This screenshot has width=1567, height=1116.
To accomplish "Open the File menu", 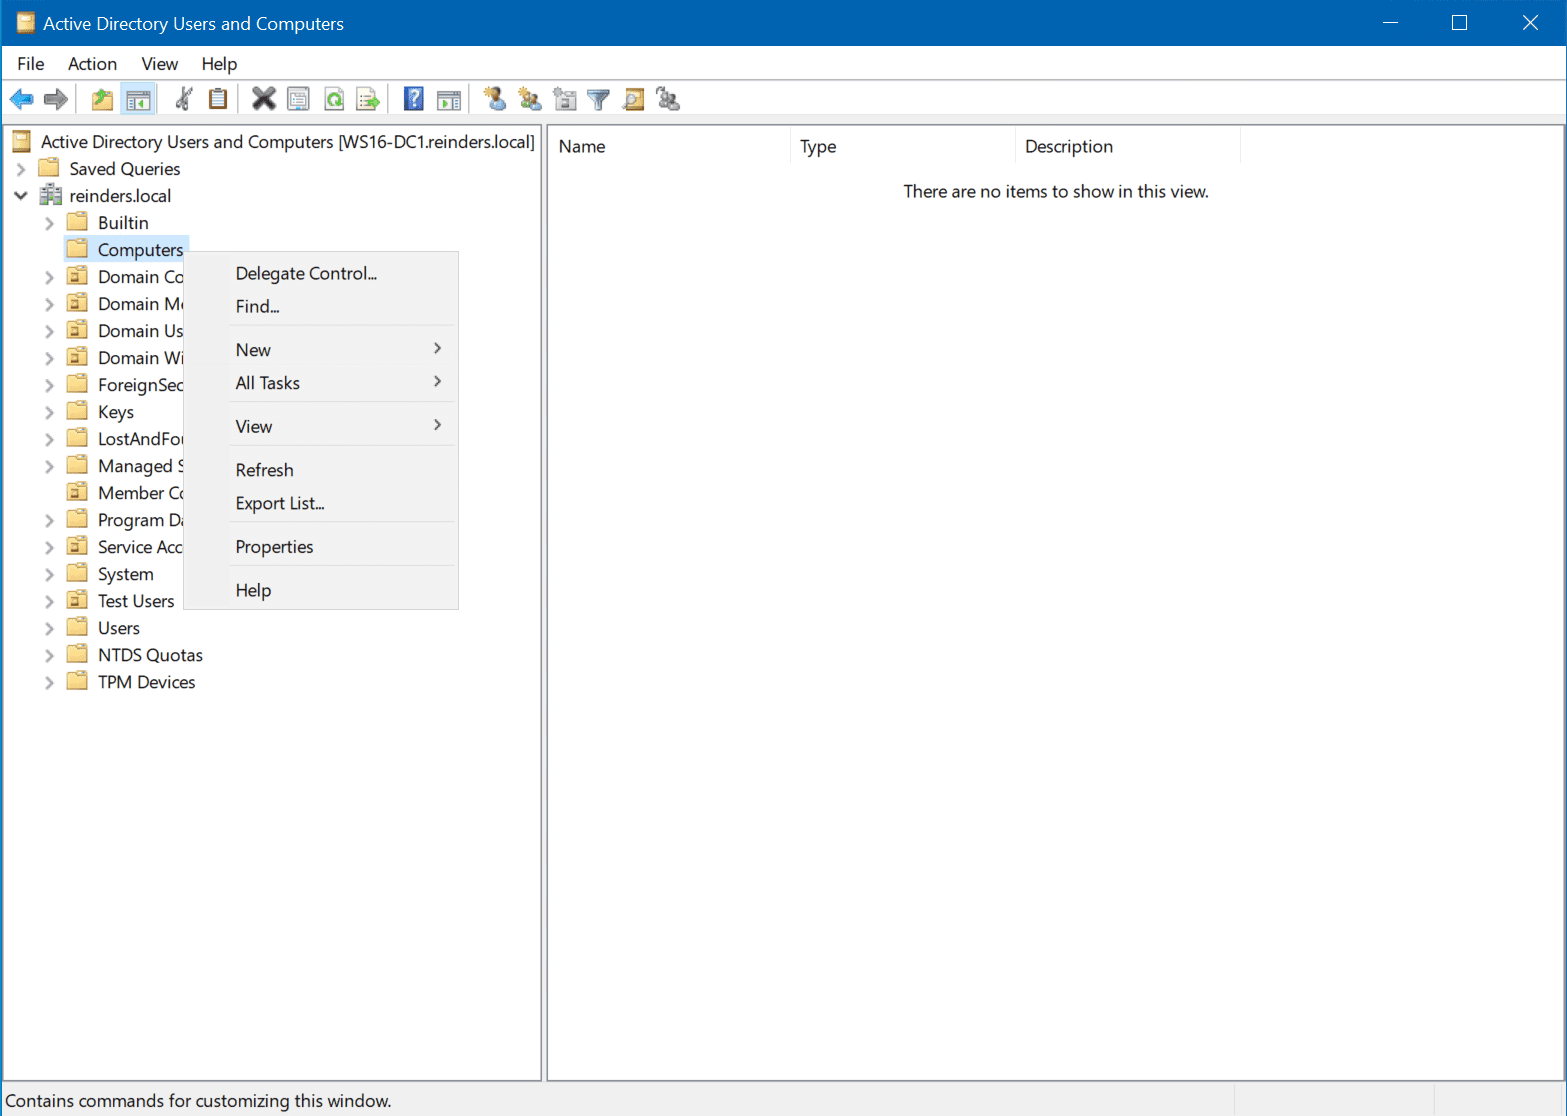I will (31, 64).
